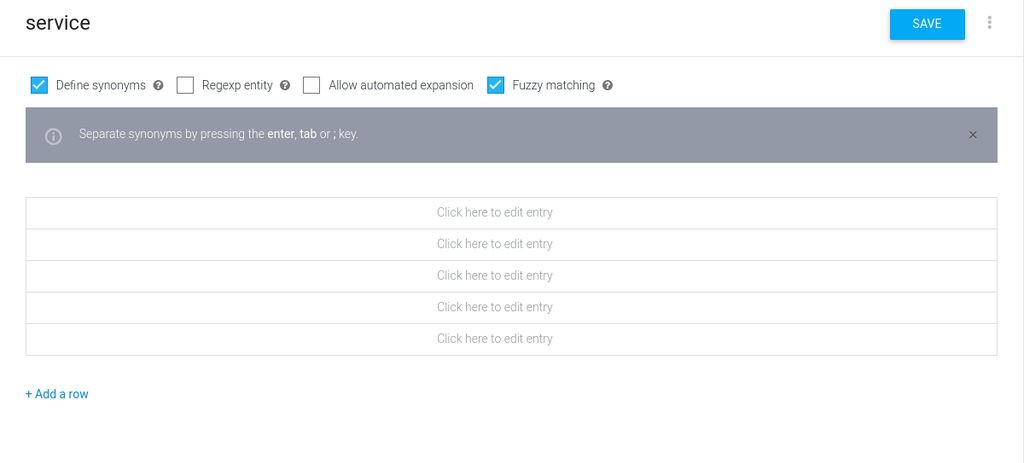The width and height of the screenshot is (1024, 463).
Task: Disable the Fuzzy matching checkbox
Action: pos(496,85)
